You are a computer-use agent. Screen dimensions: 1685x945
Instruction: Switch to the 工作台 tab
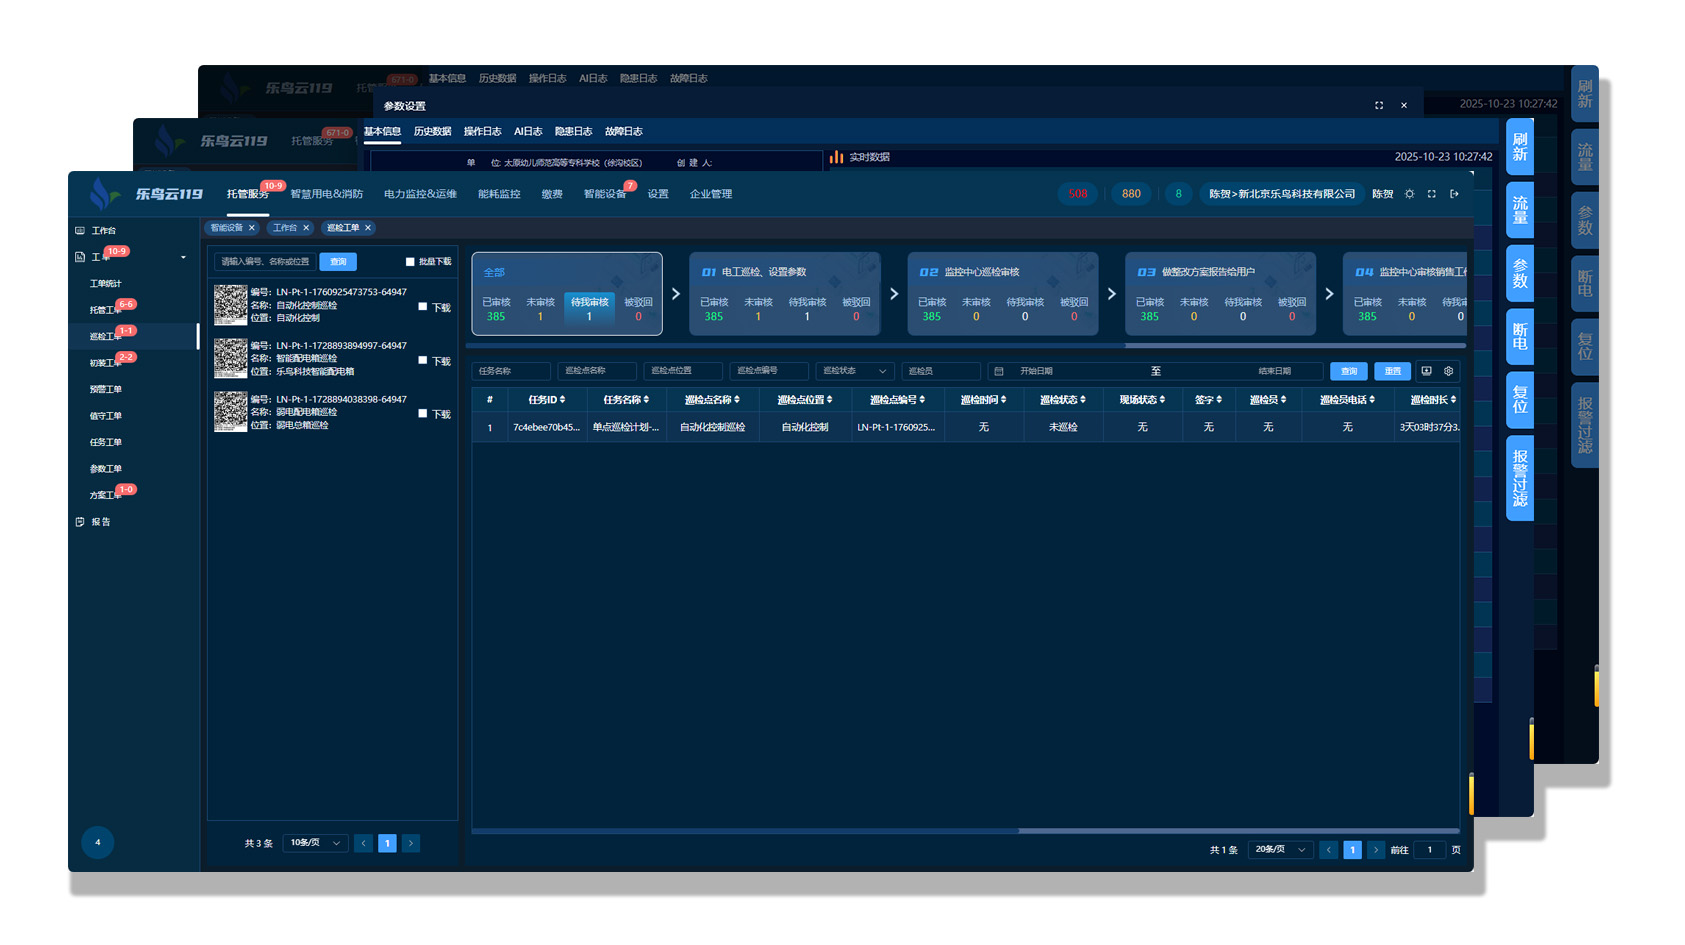[285, 228]
